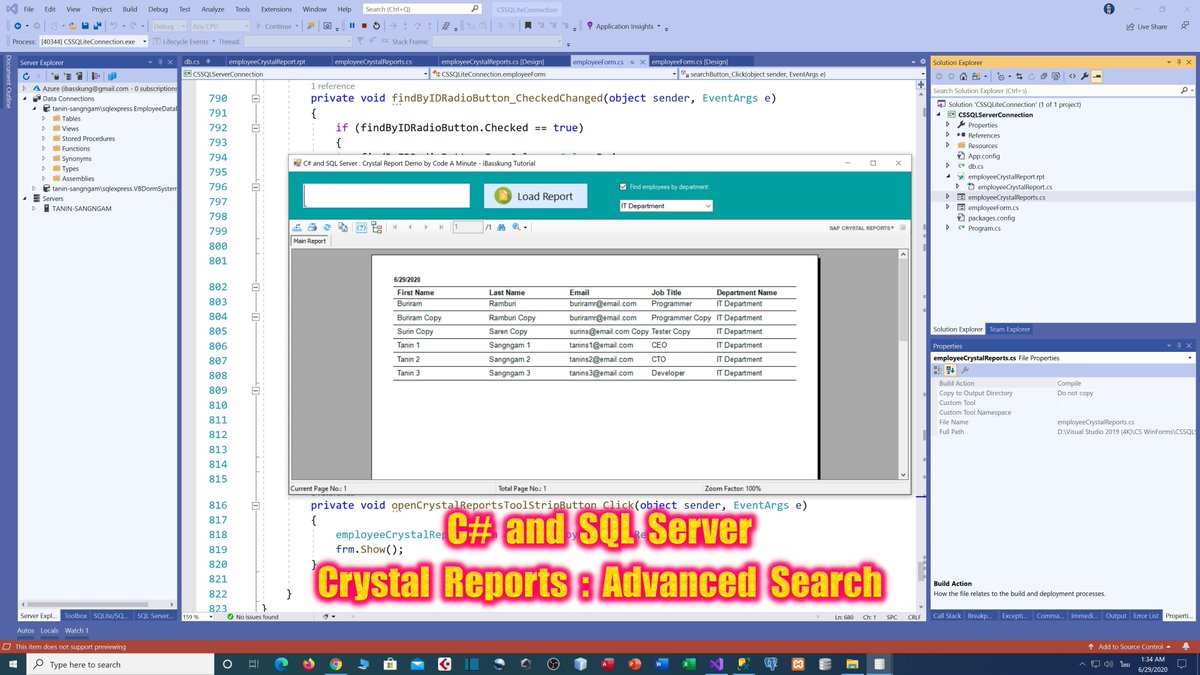The width and height of the screenshot is (1200, 675).
Task: Click the vertical scrollbar of the Crystal report viewer
Action: (x=904, y=363)
